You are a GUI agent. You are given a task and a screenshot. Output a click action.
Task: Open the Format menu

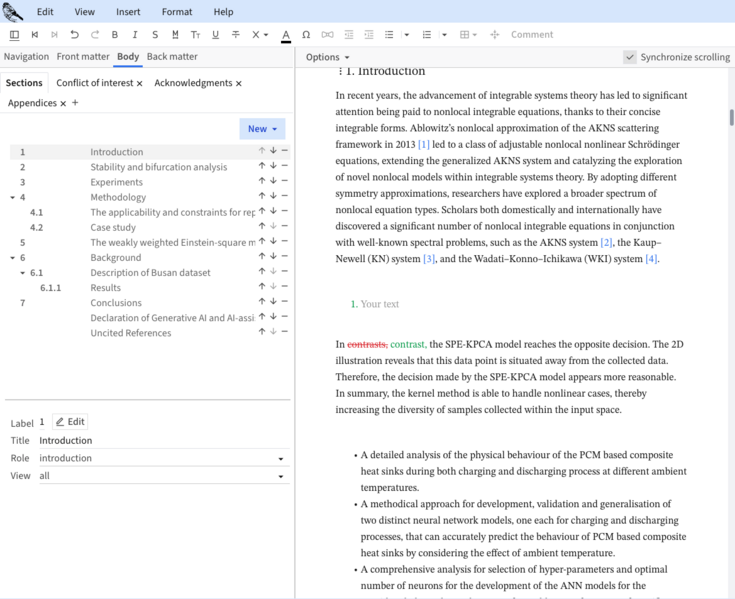(177, 12)
